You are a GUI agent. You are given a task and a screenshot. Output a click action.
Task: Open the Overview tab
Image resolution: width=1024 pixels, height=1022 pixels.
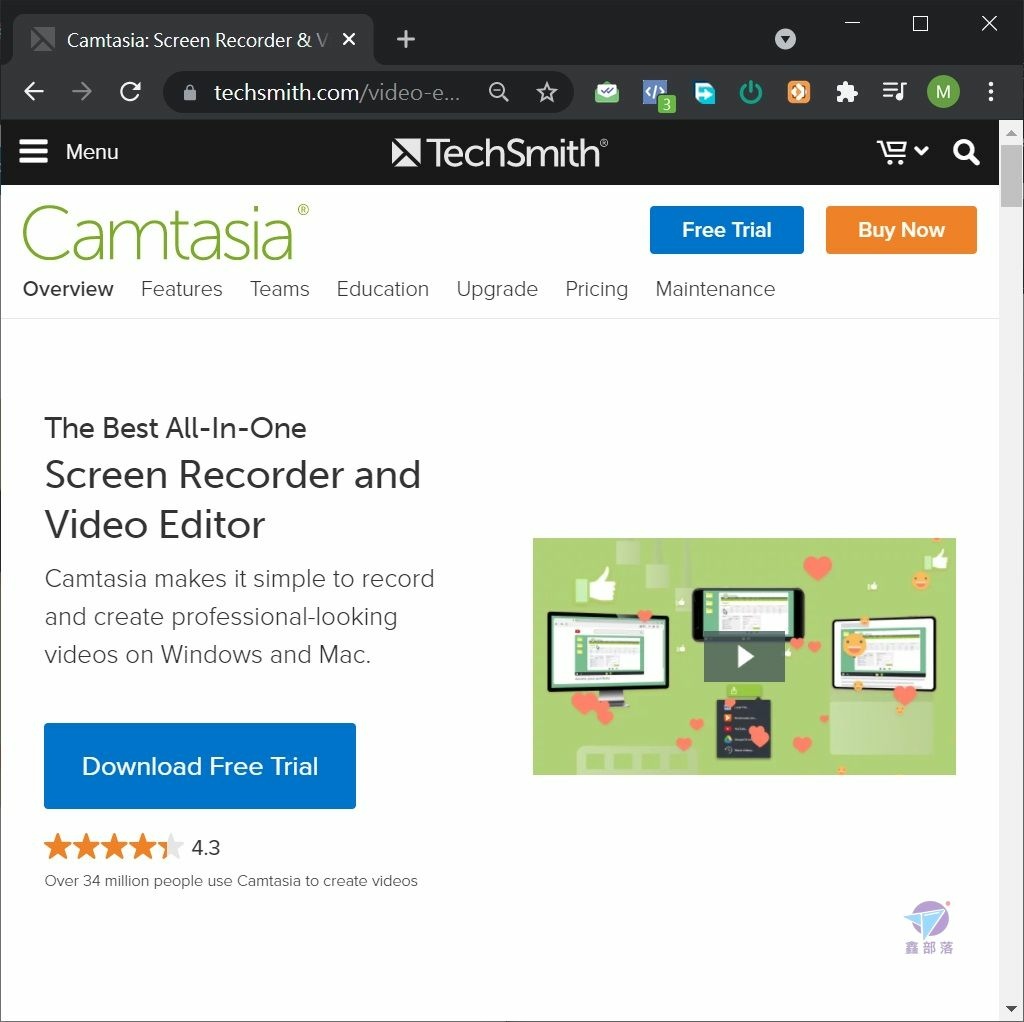point(68,289)
